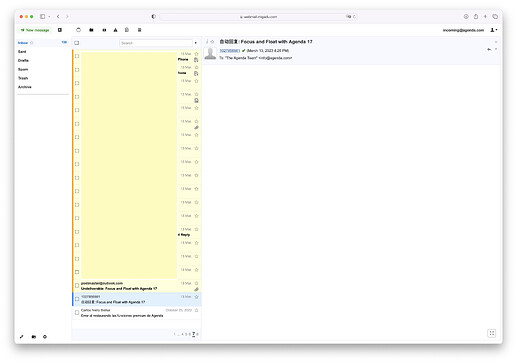Click the March 13, 2023 date text
The height and width of the screenshot is (363, 517).
tap(268, 51)
